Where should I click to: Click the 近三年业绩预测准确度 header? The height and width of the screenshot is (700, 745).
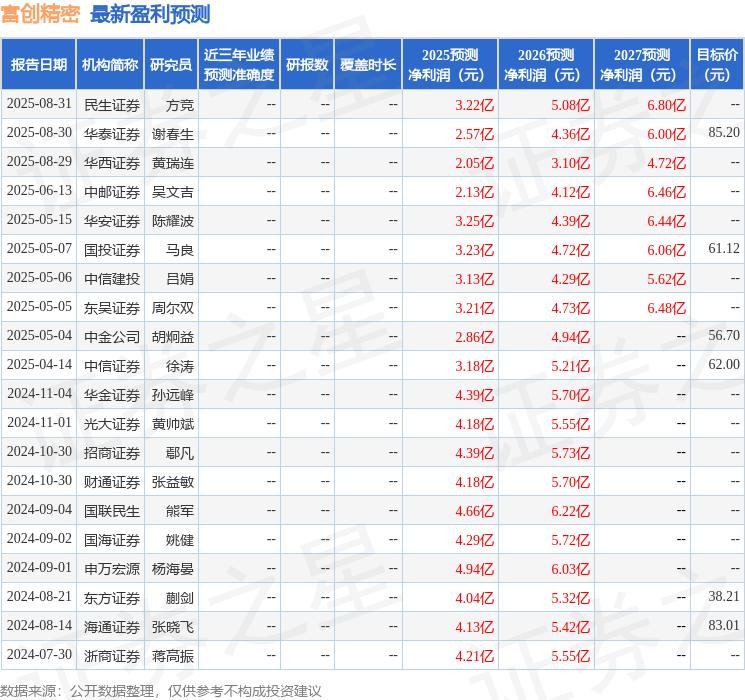click(x=239, y=64)
